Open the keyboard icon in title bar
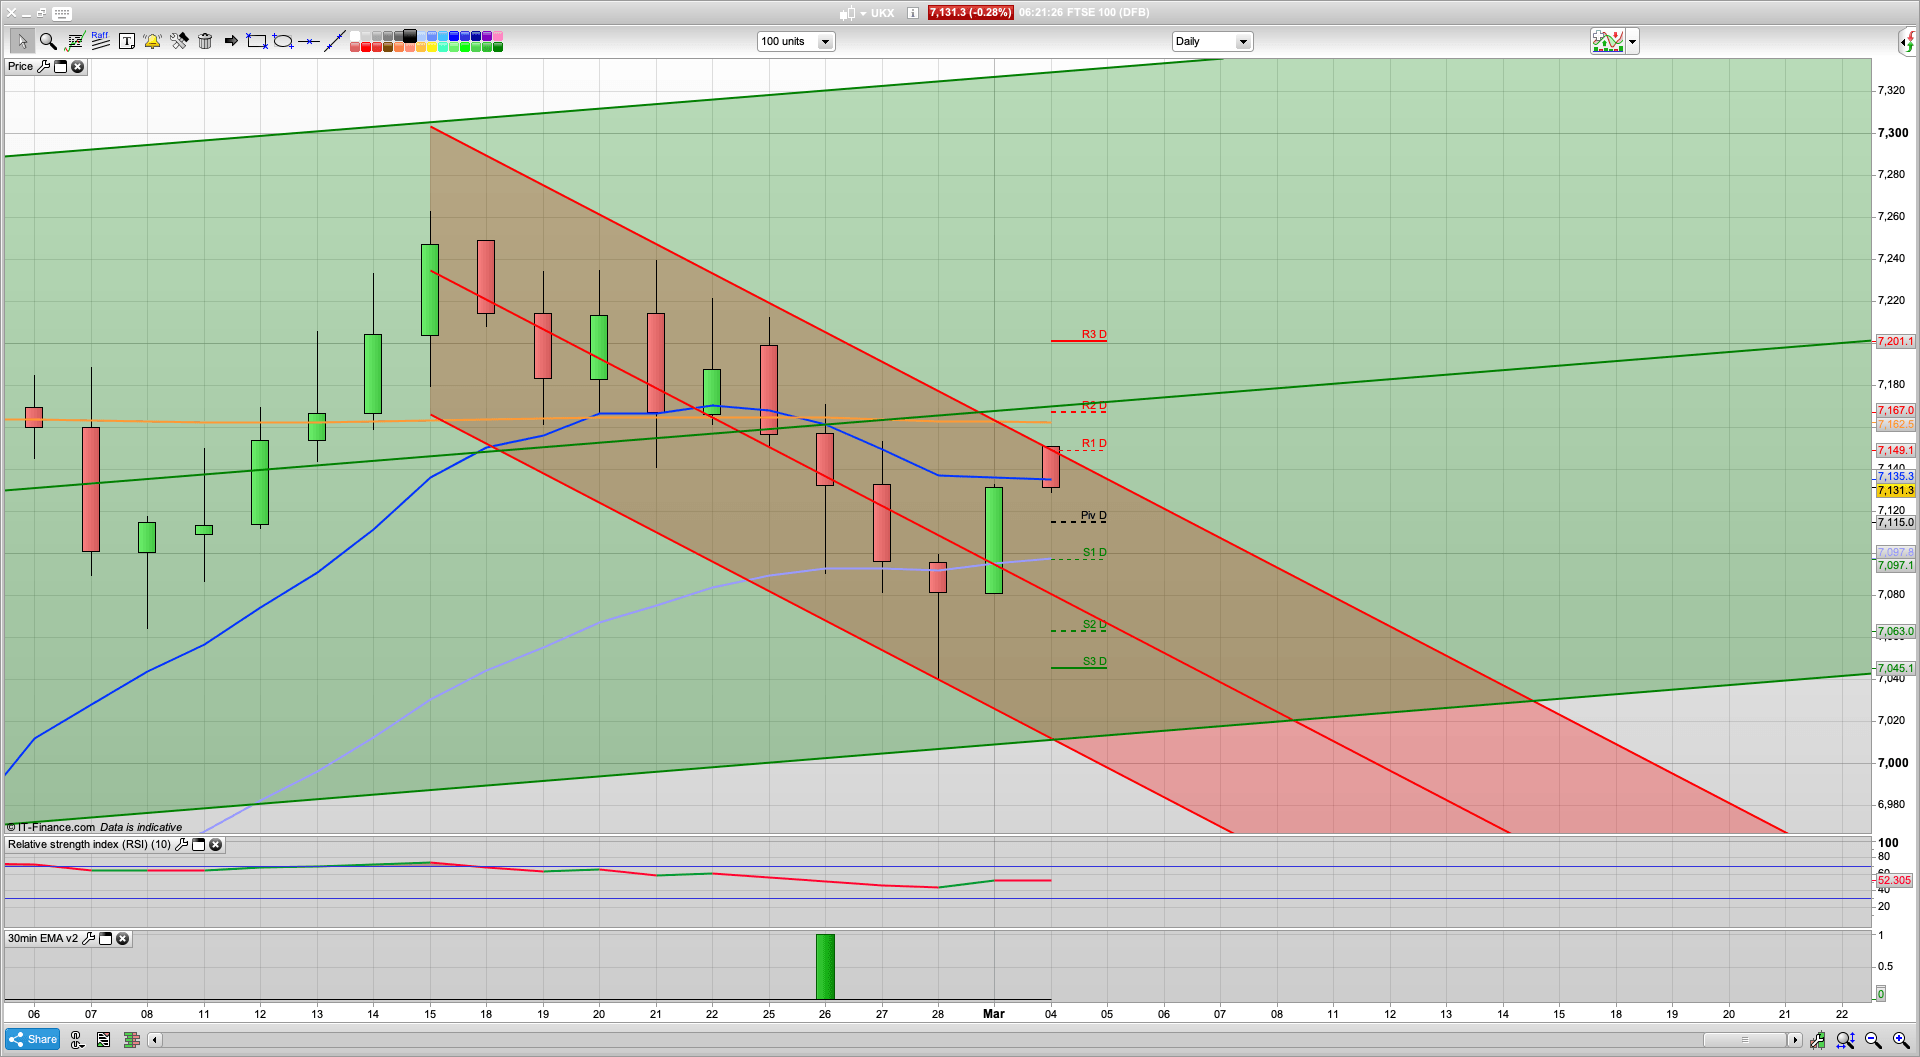Viewport: 1920px width, 1057px height. pos(62,13)
